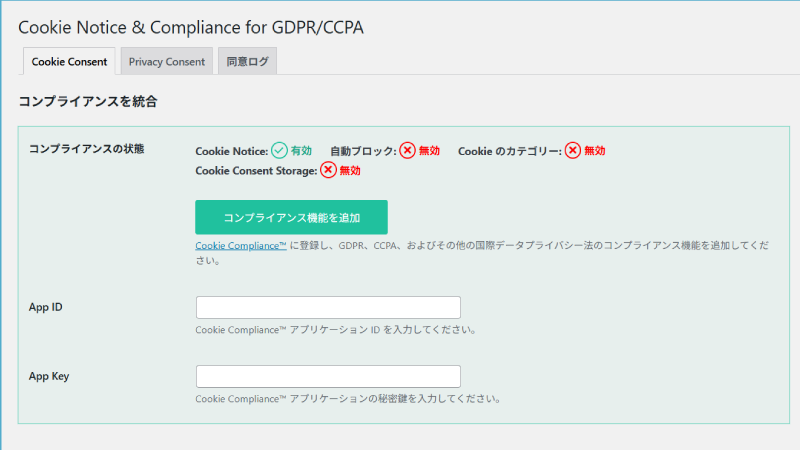800x450 pixels.
Task: Click the Cookie Notice & Compliance page title
Action: pyautogui.click(x=190, y=27)
